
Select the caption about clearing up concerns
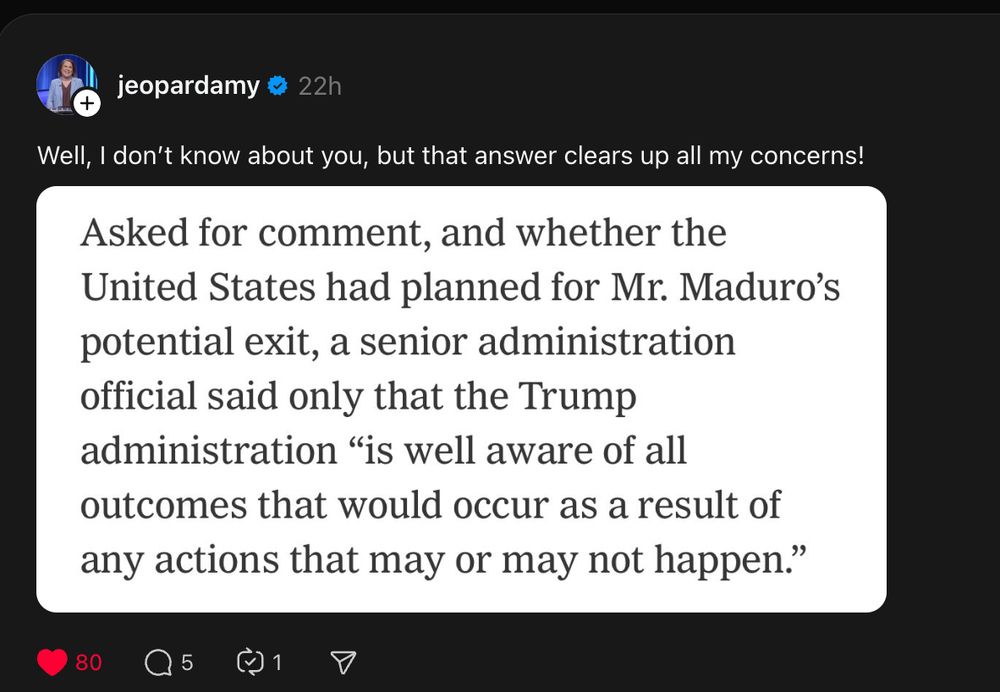[x=451, y=156]
